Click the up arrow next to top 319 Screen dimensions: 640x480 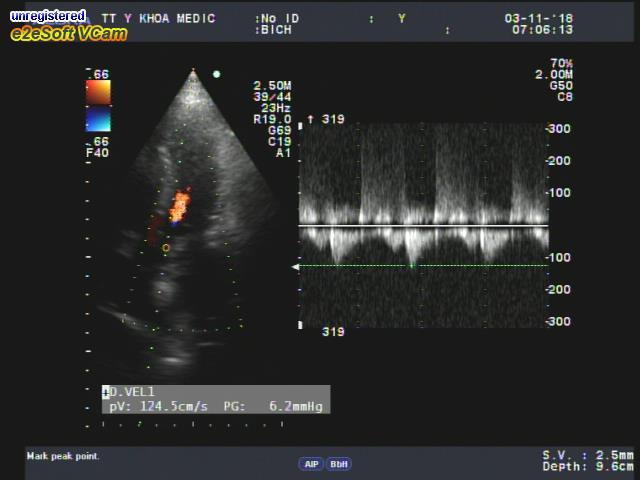(x=310, y=119)
